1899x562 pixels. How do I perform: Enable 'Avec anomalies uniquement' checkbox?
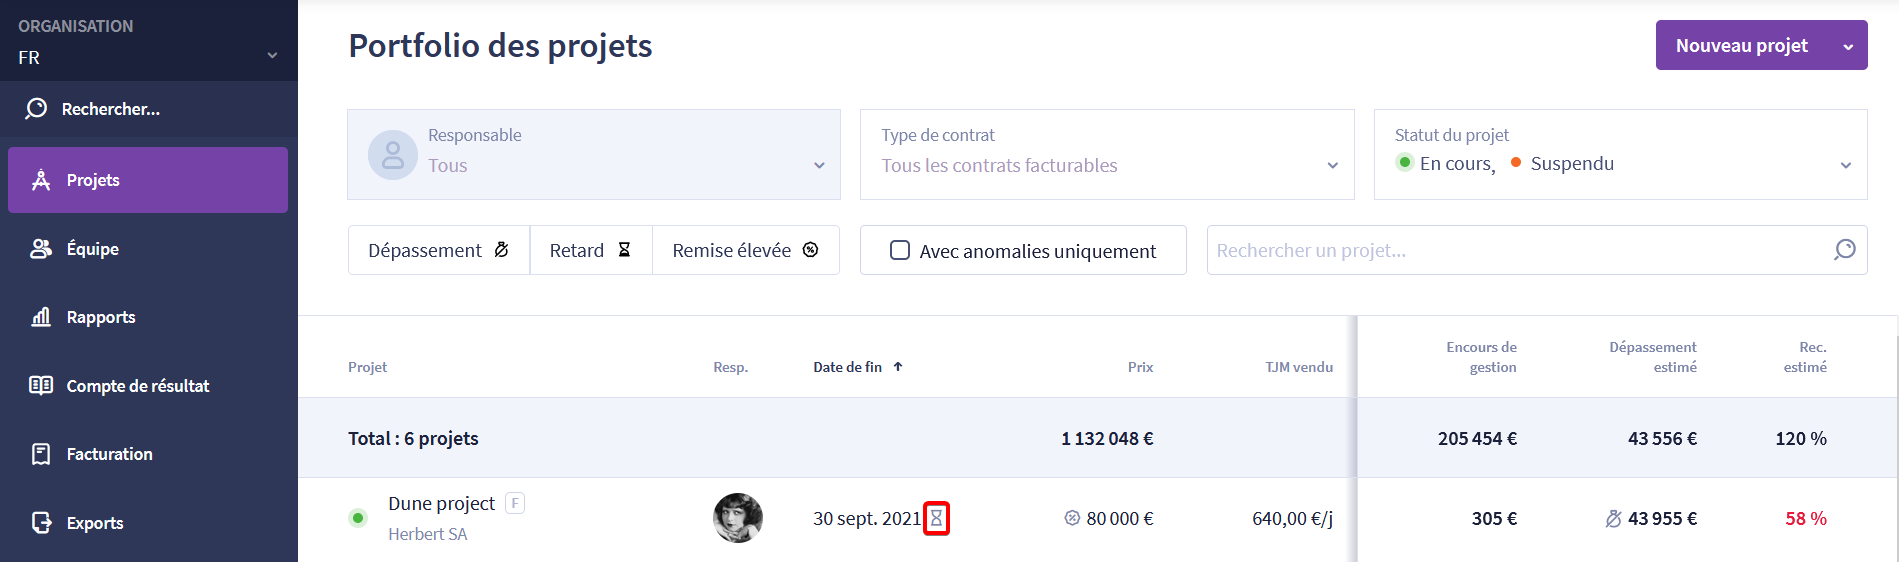[900, 250]
